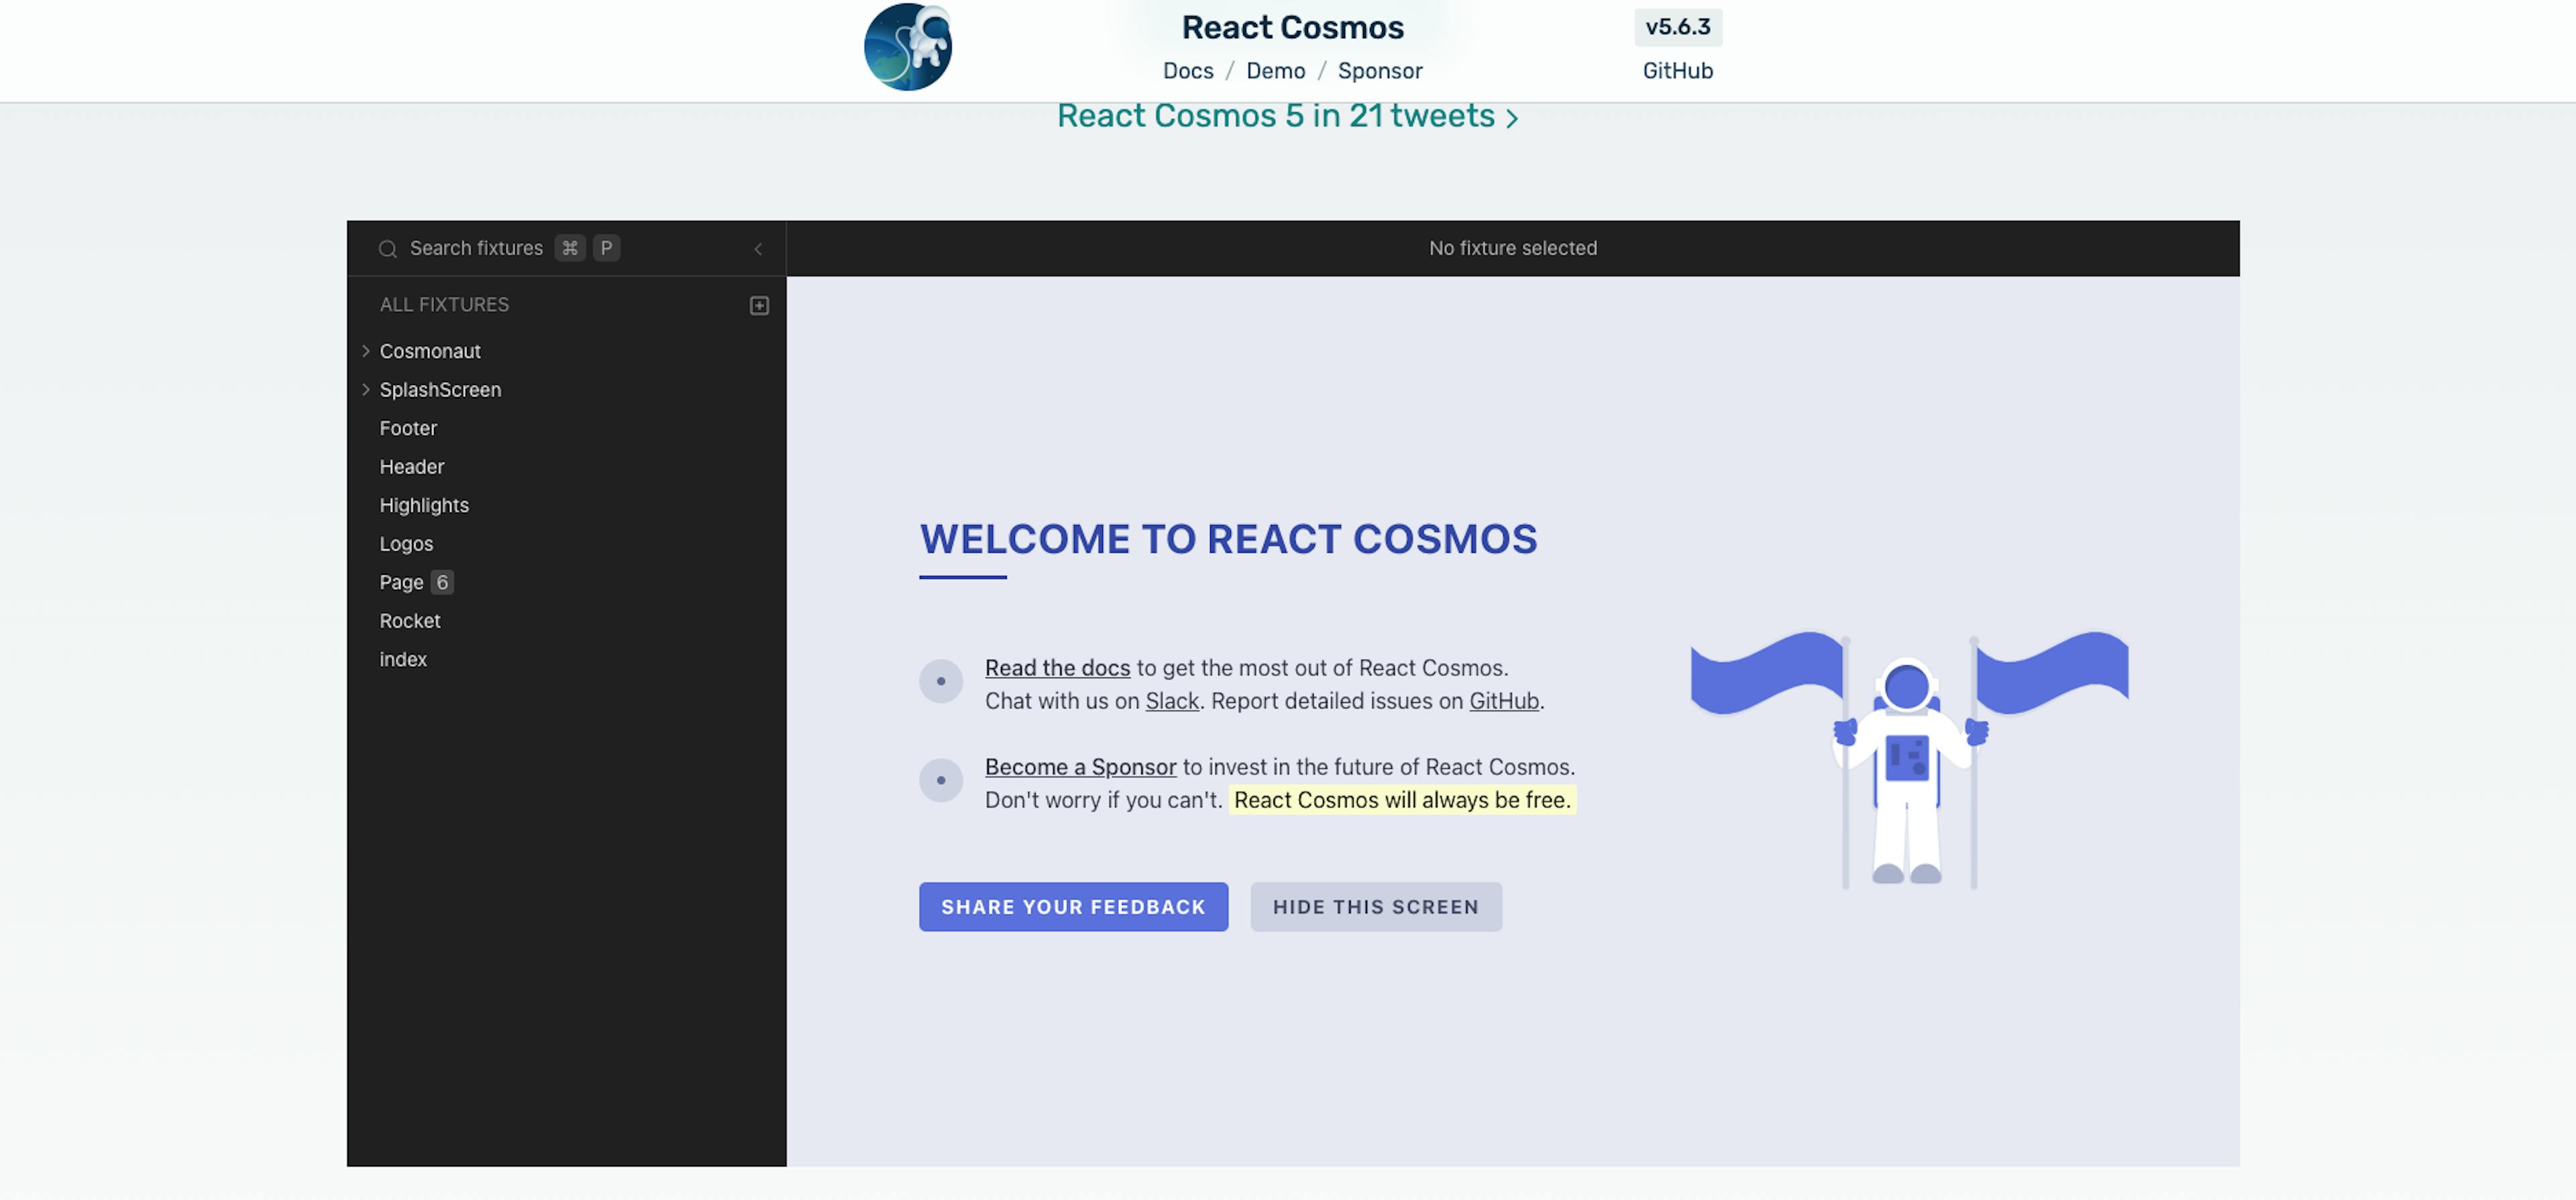2576x1200 pixels.
Task: Open the Rocket fixture
Action: [410, 621]
